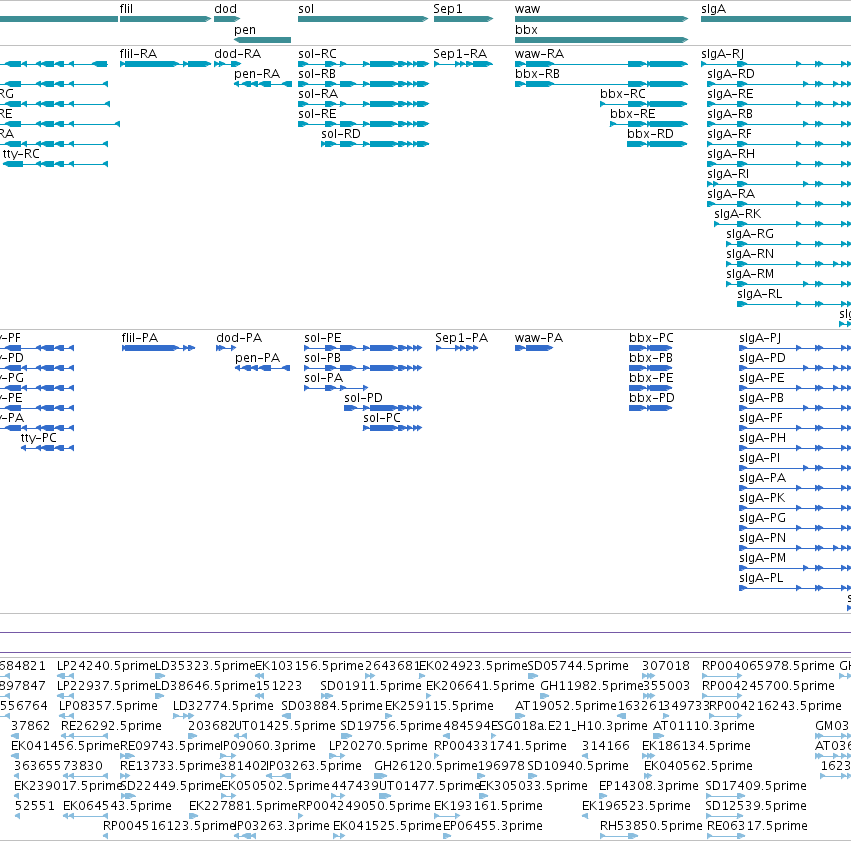Click protein sol-PD

pyautogui.click(x=383, y=409)
